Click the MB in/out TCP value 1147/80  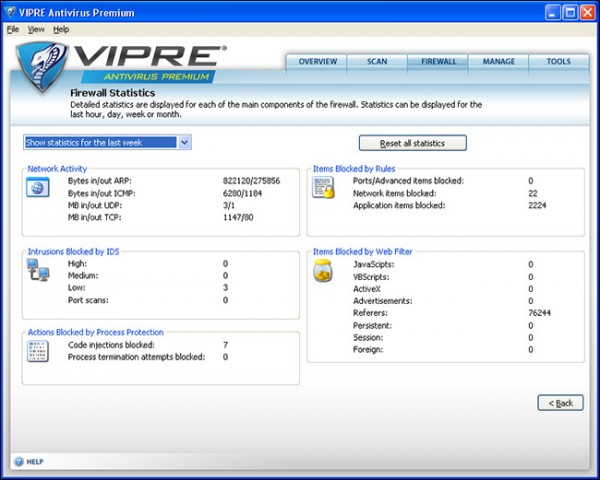coord(238,217)
